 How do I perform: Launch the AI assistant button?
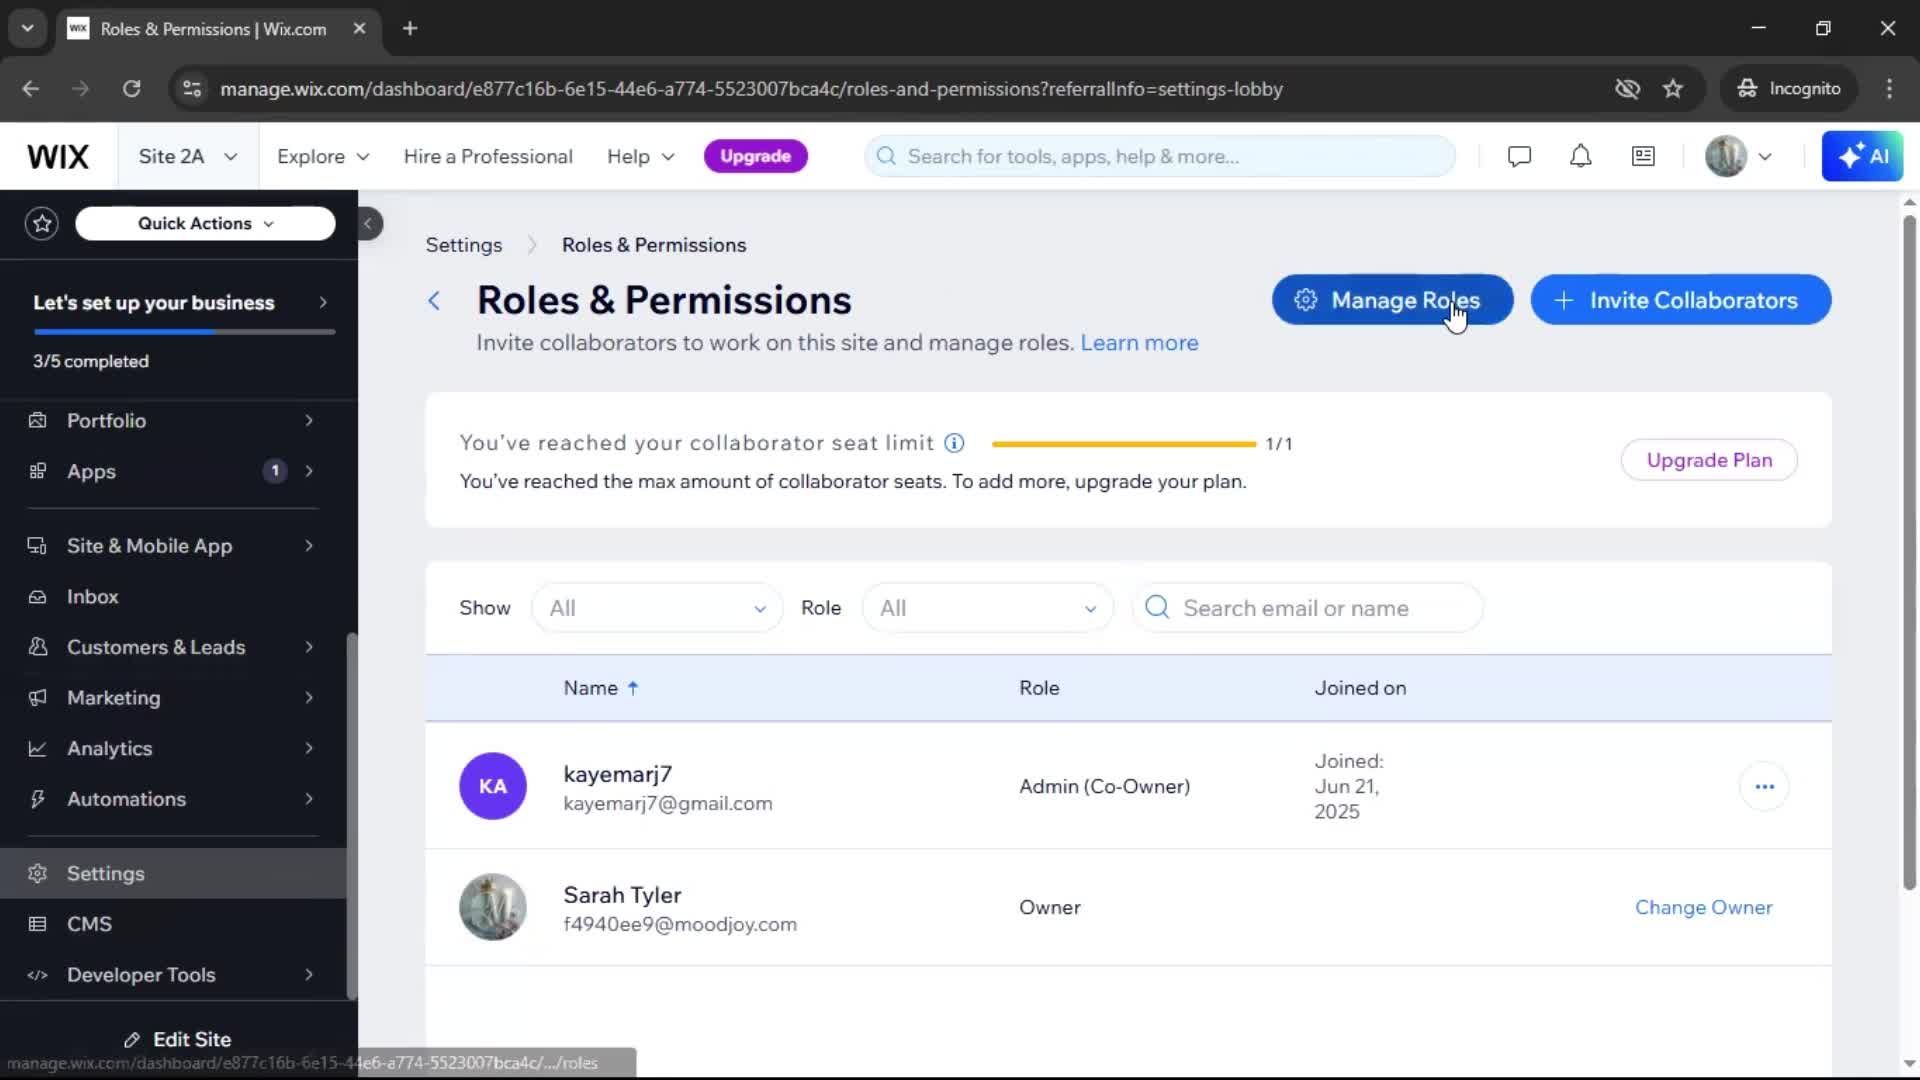pos(1862,156)
